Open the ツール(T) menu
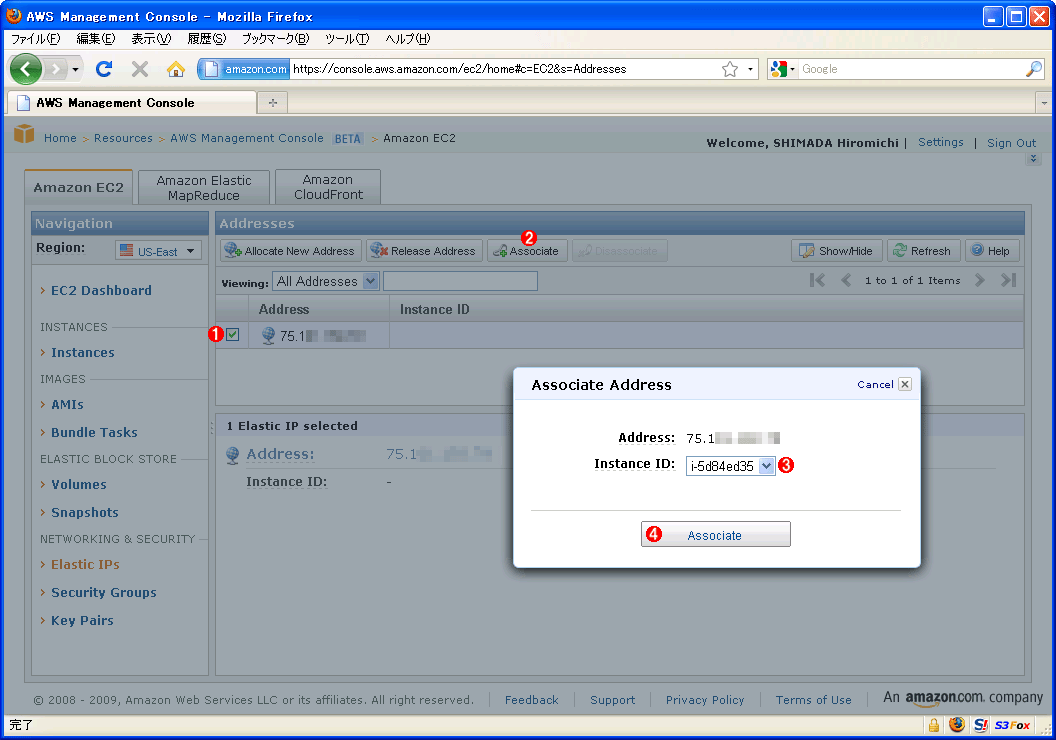1056x740 pixels. point(347,39)
